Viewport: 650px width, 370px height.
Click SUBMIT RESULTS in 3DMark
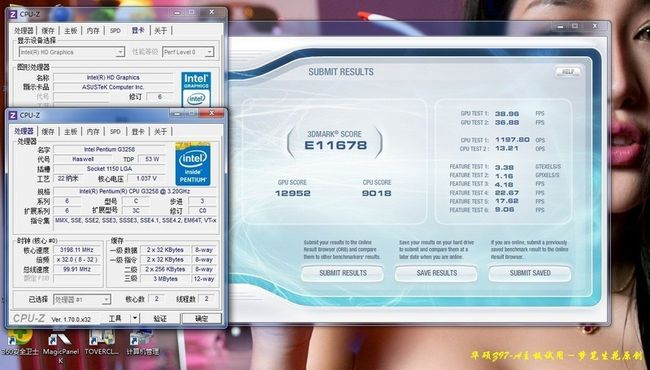(x=343, y=273)
